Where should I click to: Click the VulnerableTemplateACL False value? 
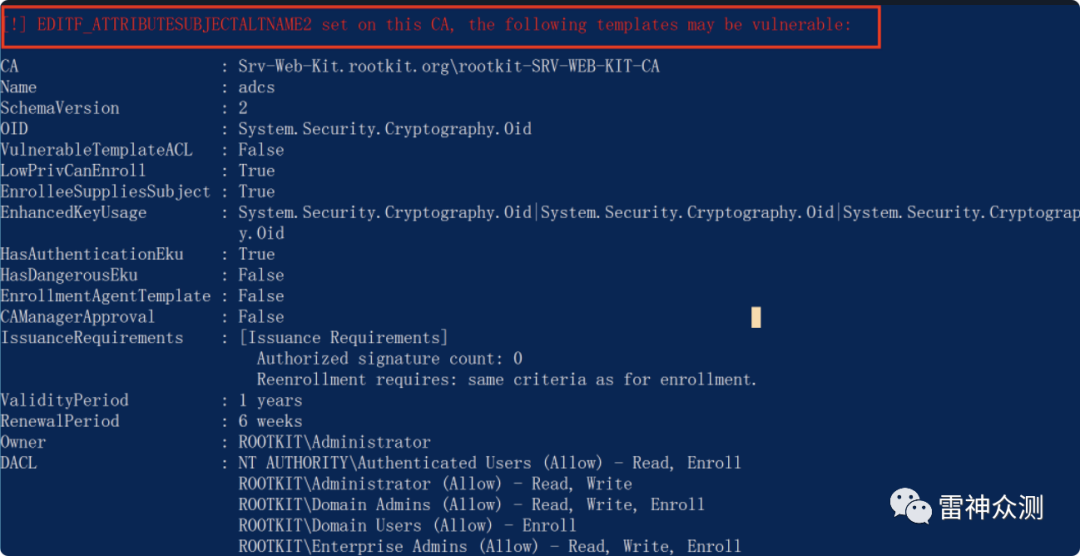[x=261, y=150]
